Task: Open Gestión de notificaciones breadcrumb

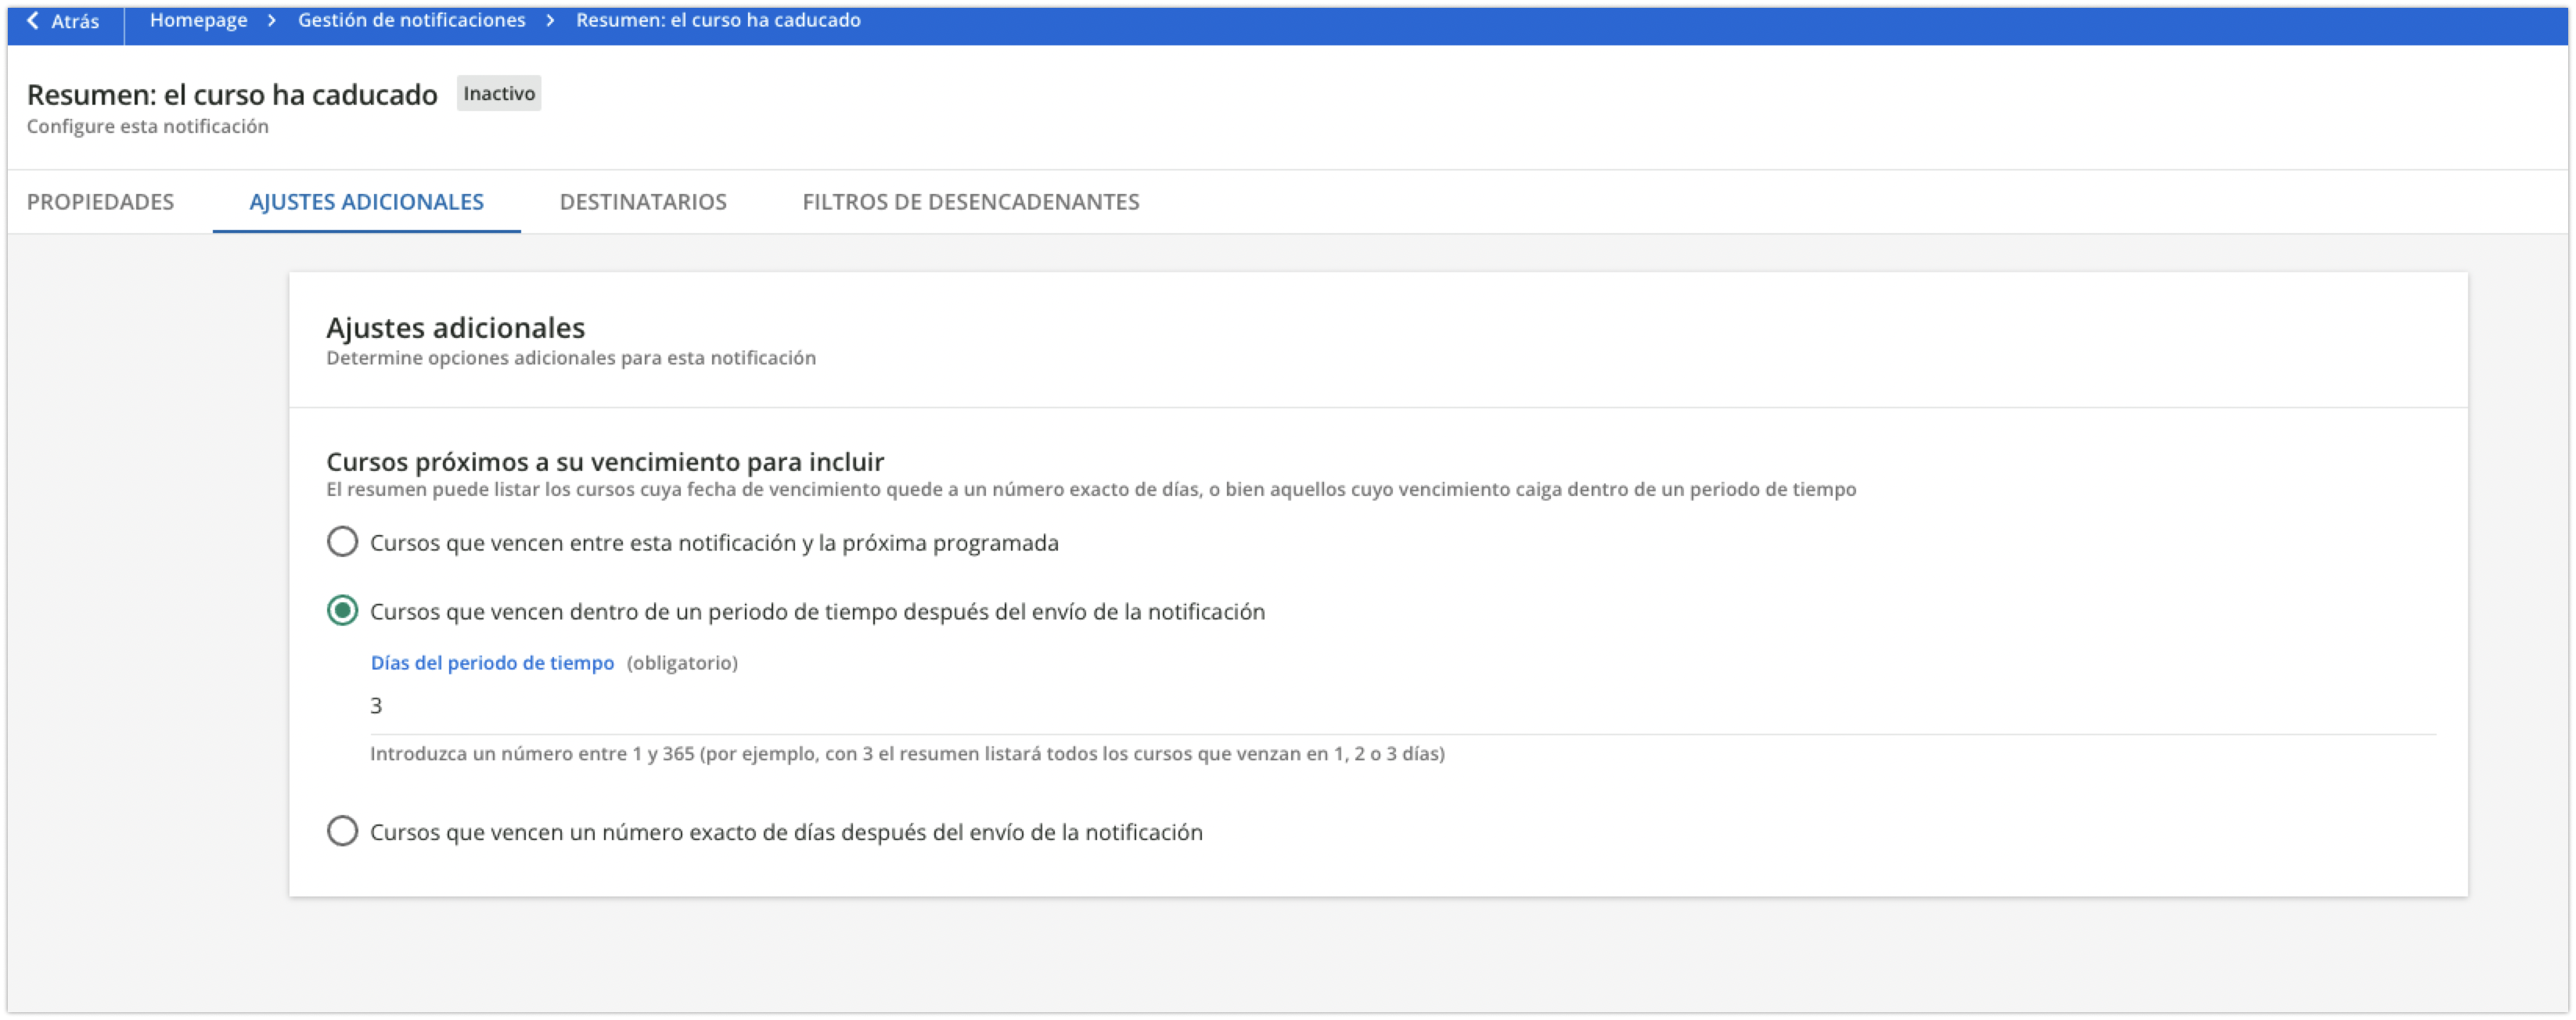Action: pos(411,20)
